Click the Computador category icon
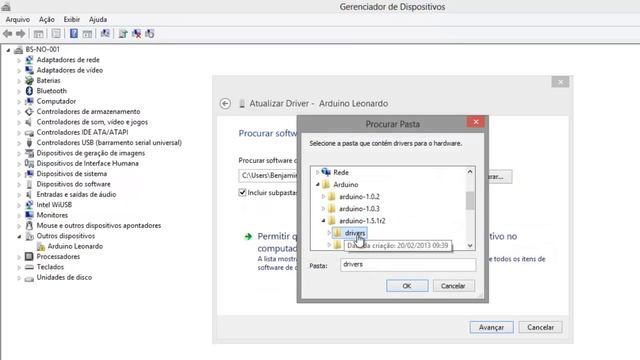640x360 pixels. [29, 101]
